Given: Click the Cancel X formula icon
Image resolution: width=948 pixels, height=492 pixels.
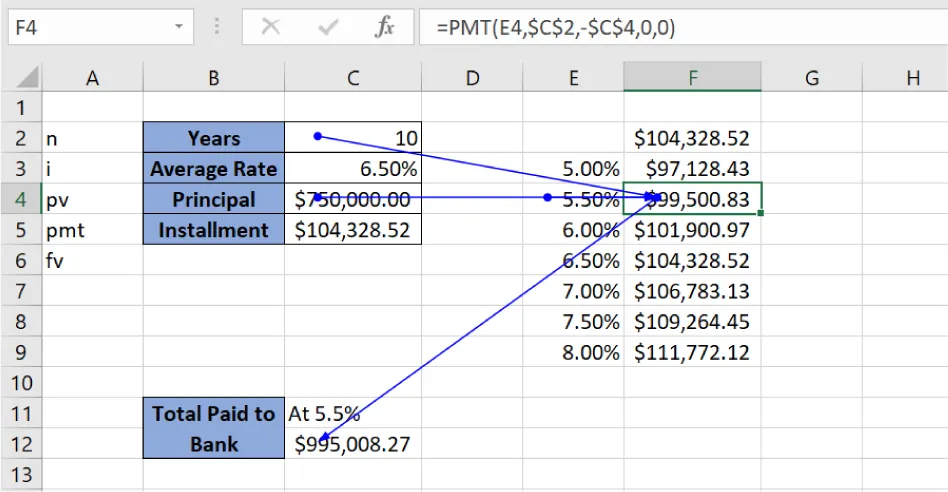Looking at the screenshot, I should [x=270, y=28].
